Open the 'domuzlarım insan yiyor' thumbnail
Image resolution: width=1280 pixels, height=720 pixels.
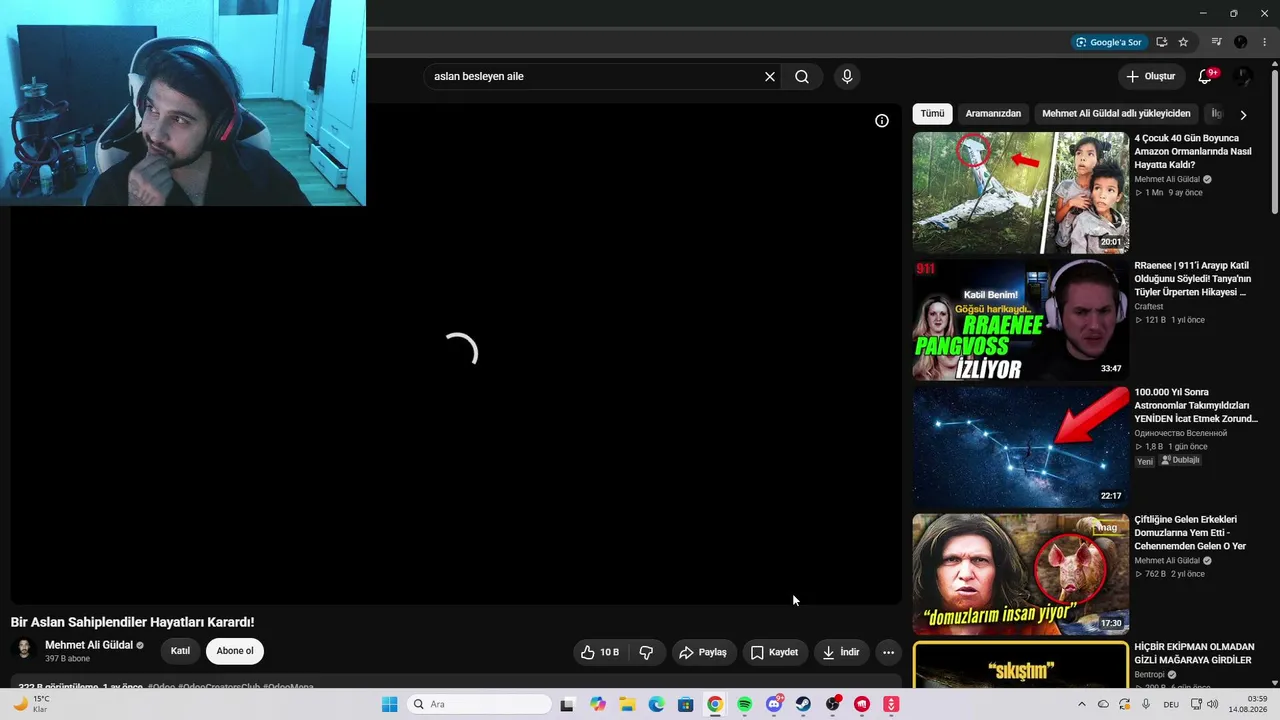point(1020,574)
